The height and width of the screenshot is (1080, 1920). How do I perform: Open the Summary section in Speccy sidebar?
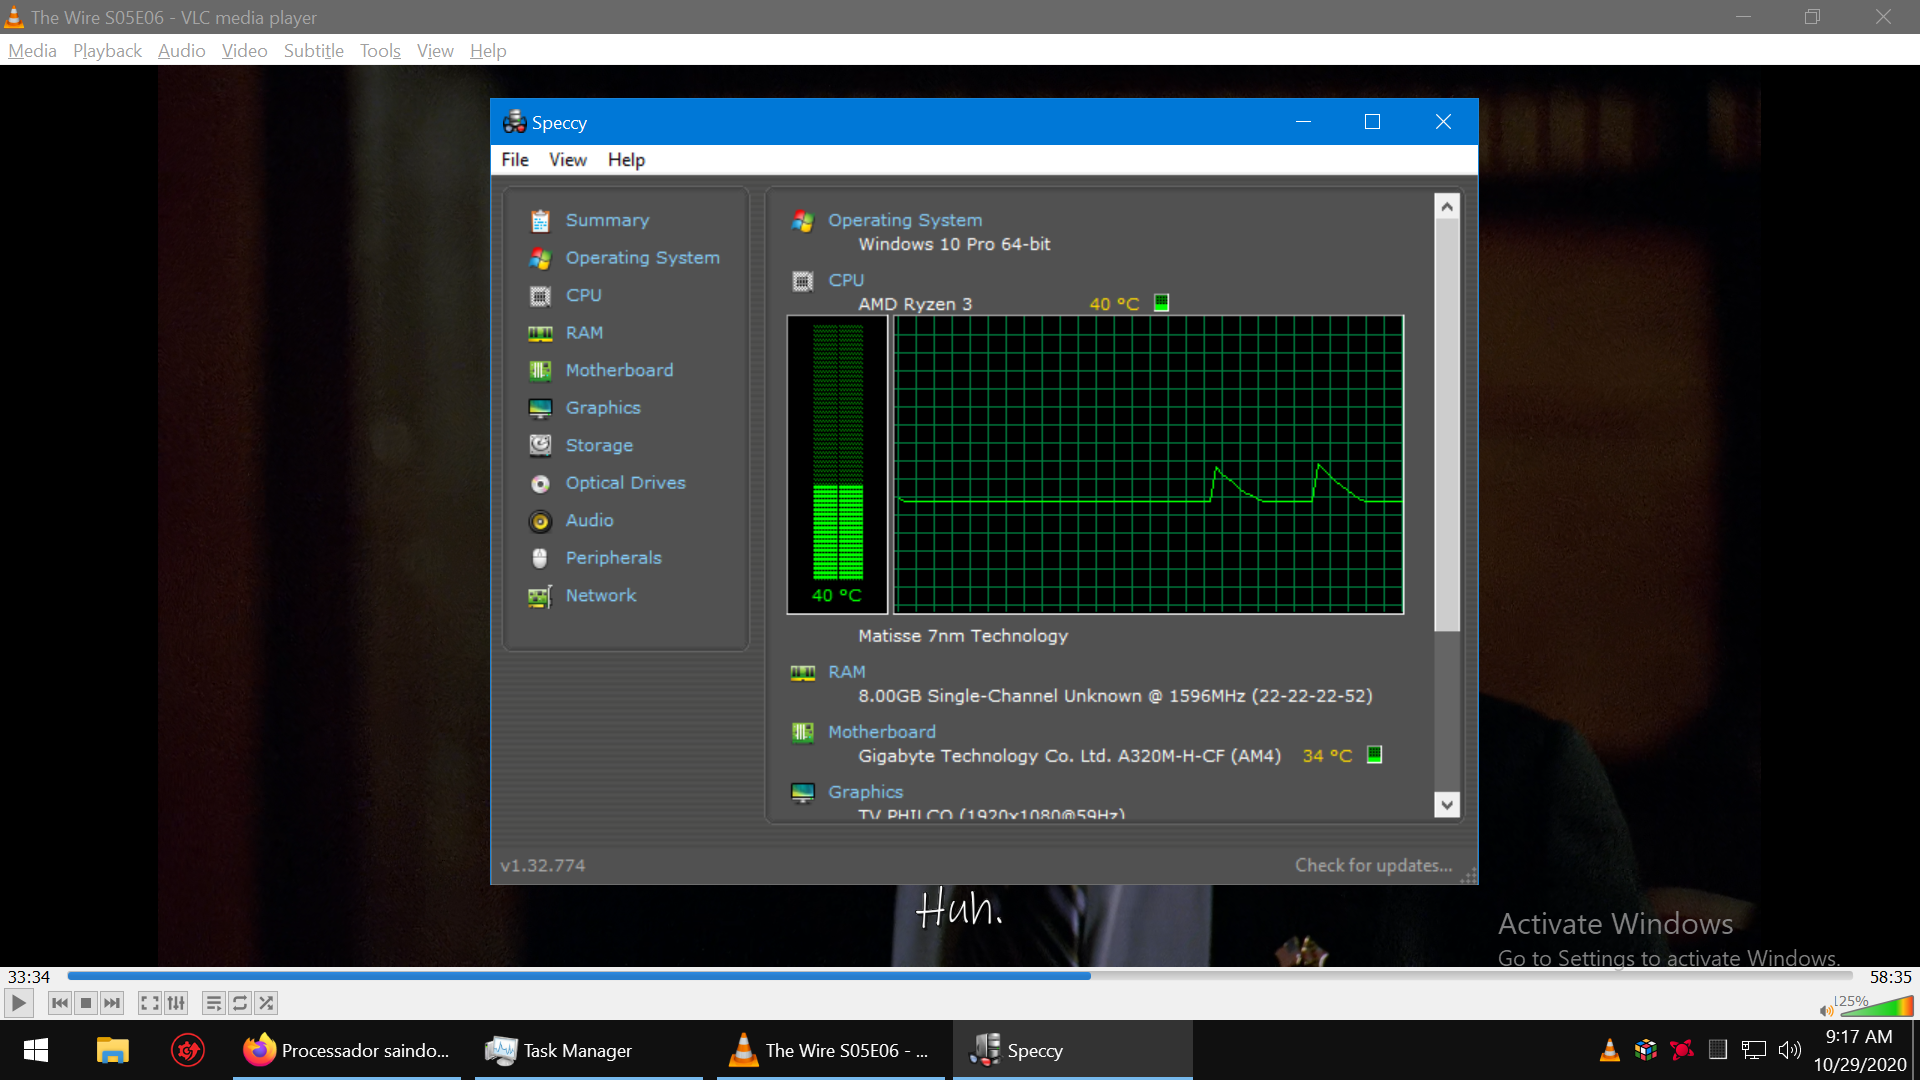coord(607,220)
